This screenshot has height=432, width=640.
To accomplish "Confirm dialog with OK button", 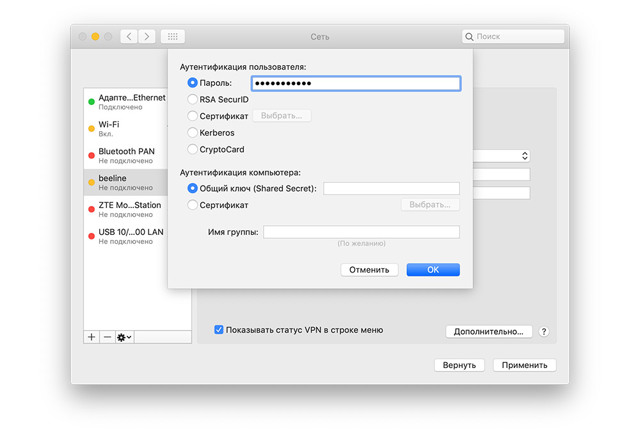I will click(433, 270).
